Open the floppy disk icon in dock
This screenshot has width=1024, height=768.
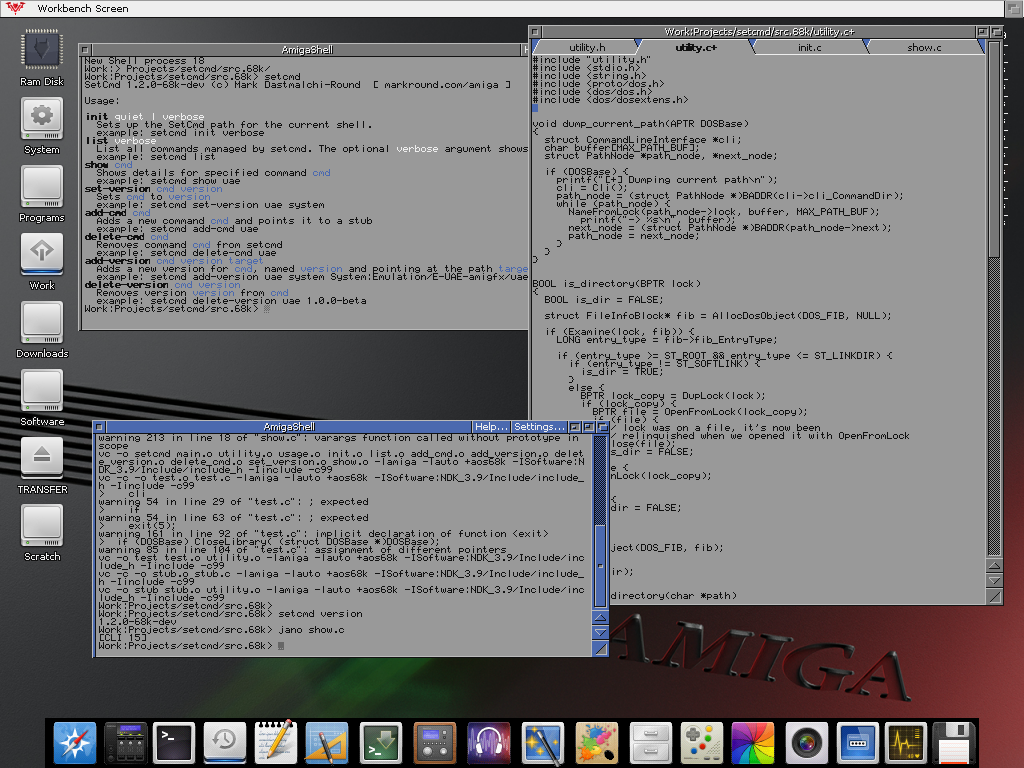point(953,742)
